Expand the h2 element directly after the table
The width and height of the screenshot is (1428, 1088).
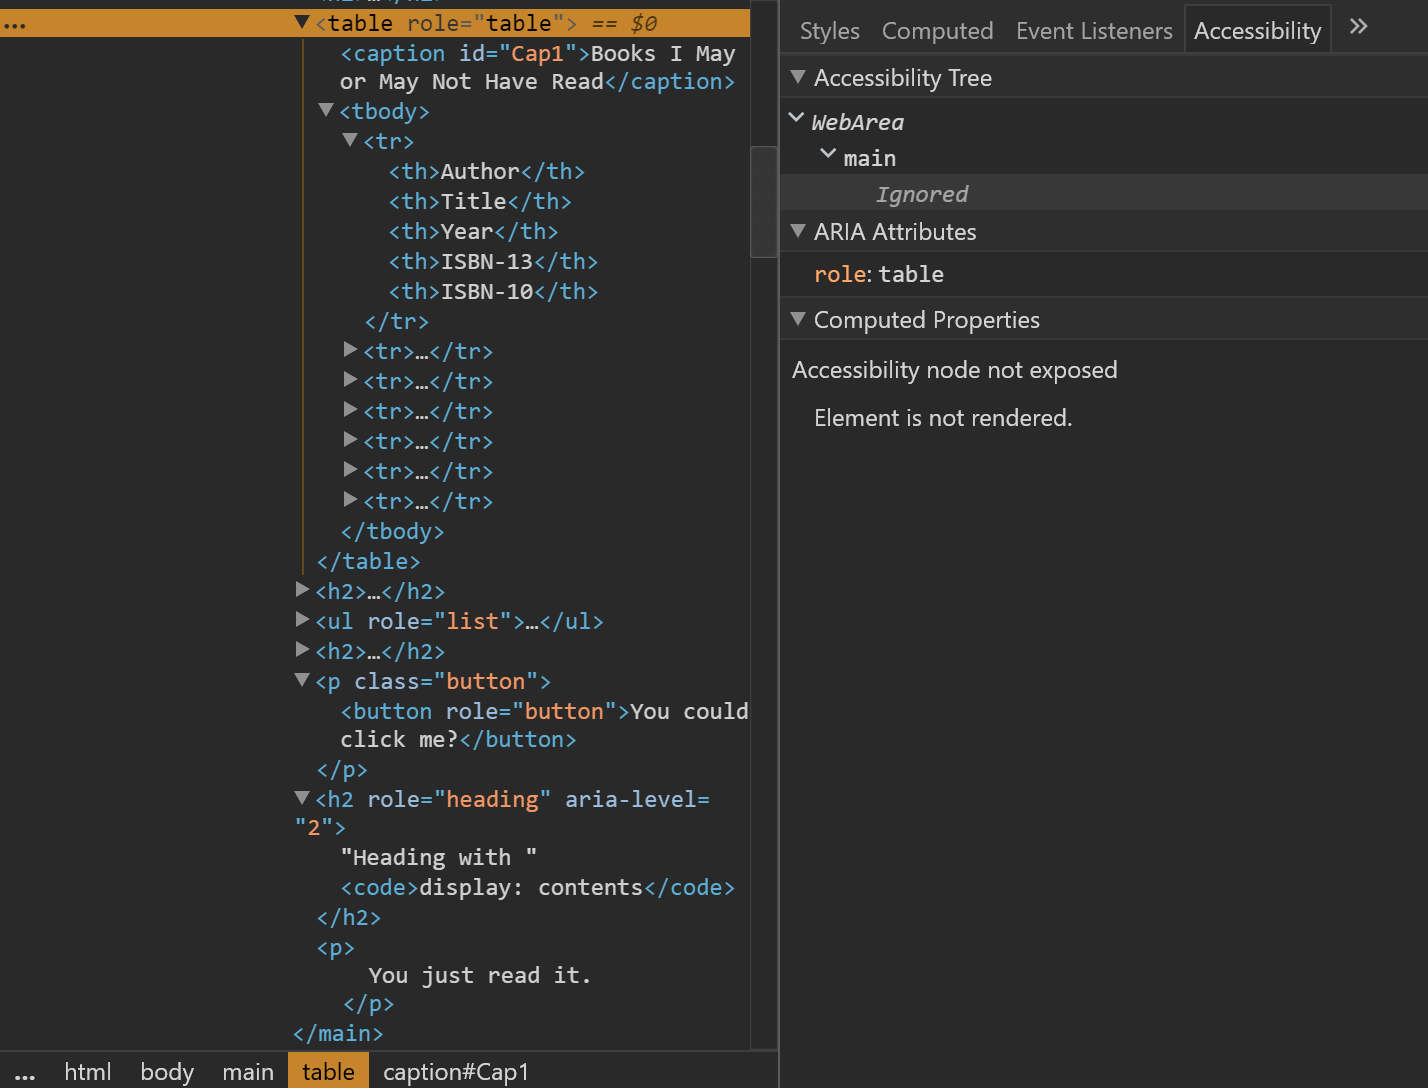click(x=302, y=590)
